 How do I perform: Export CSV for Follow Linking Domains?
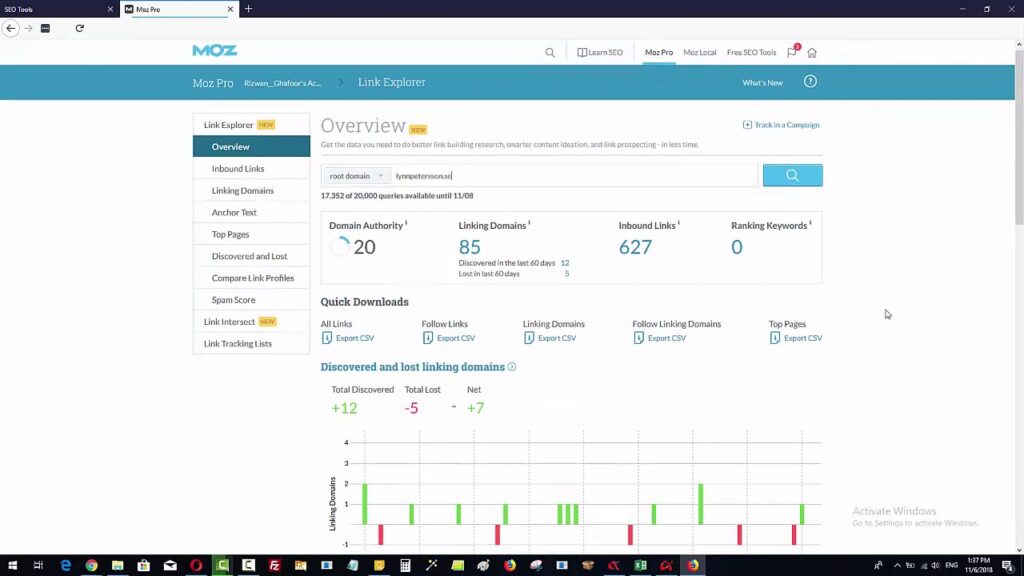pyautogui.click(x=660, y=338)
